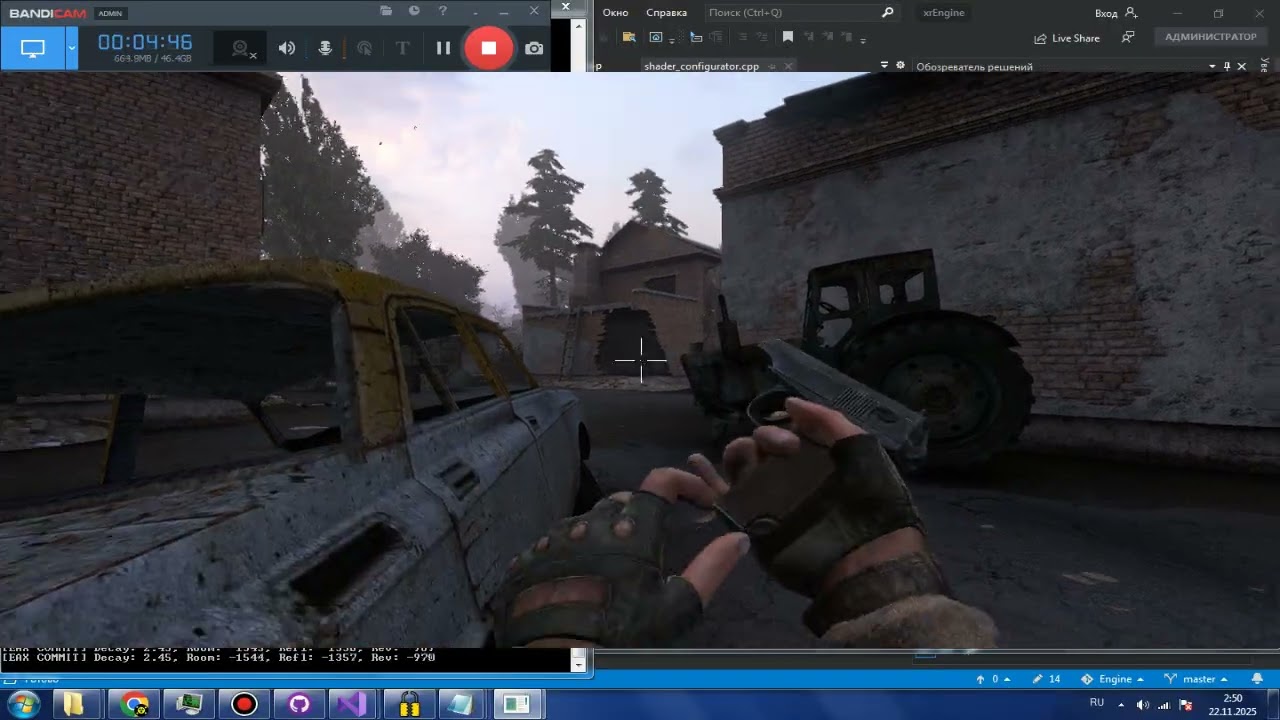The height and width of the screenshot is (720, 1280).
Task: Open the Windows Start menu
Action: tap(22, 704)
